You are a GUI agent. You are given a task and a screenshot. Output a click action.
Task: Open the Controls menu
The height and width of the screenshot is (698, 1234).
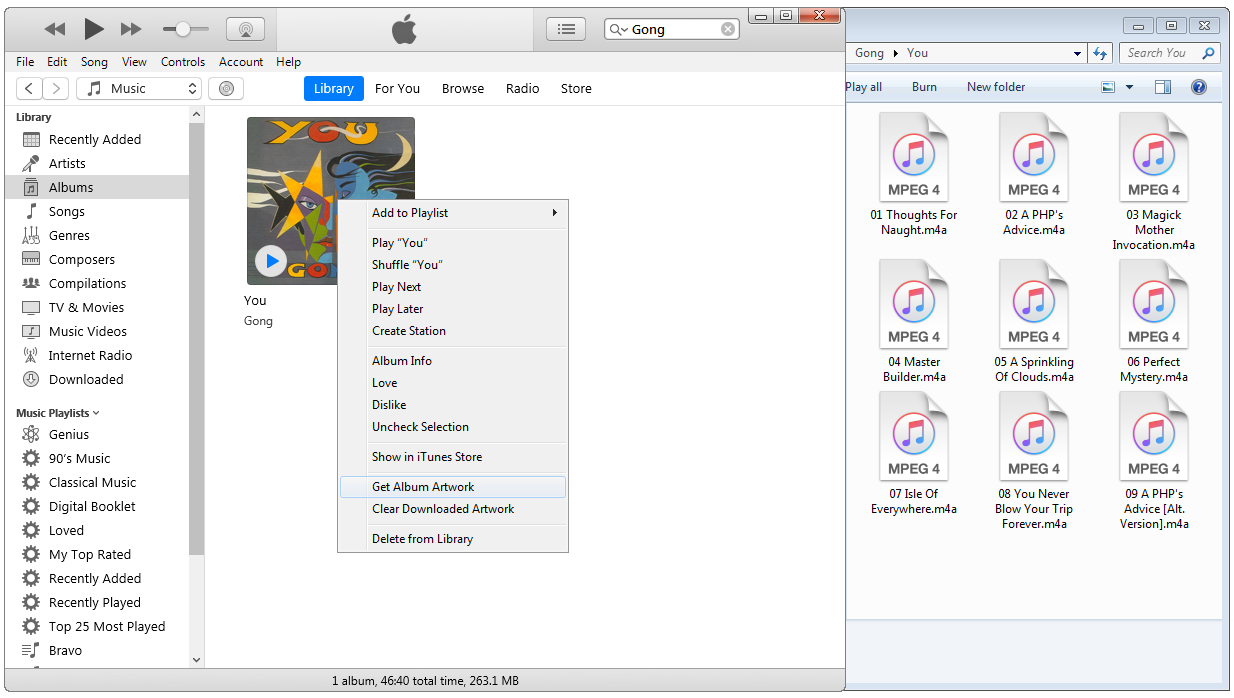click(183, 61)
